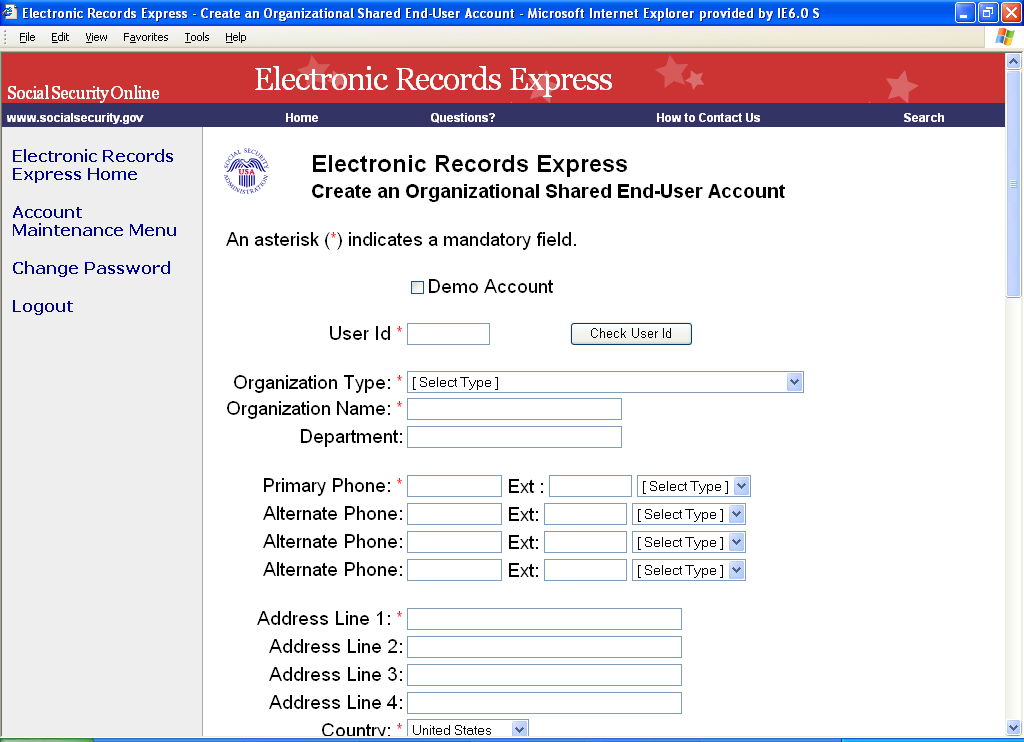The width and height of the screenshot is (1024, 742).
Task: Open the Edit menu
Action: (60, 37)
